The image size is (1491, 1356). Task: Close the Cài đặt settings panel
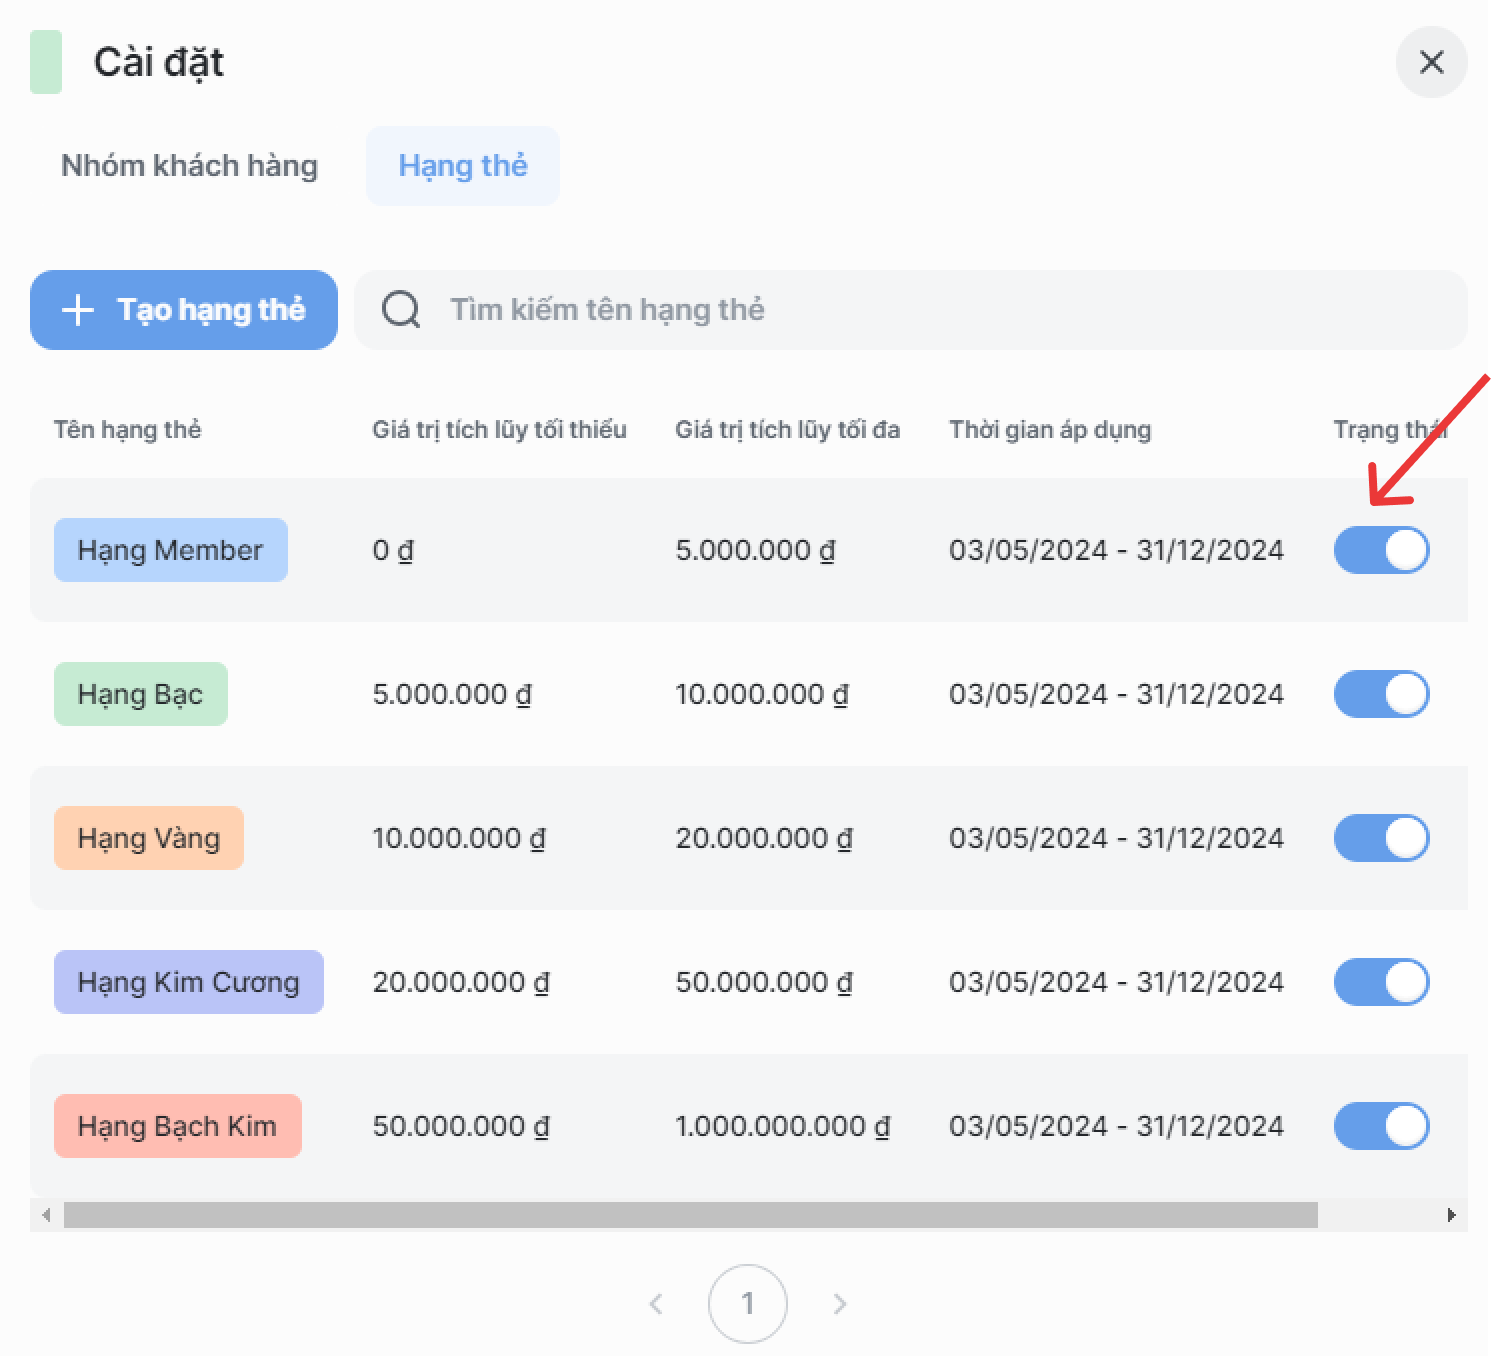click(1431, 62)
